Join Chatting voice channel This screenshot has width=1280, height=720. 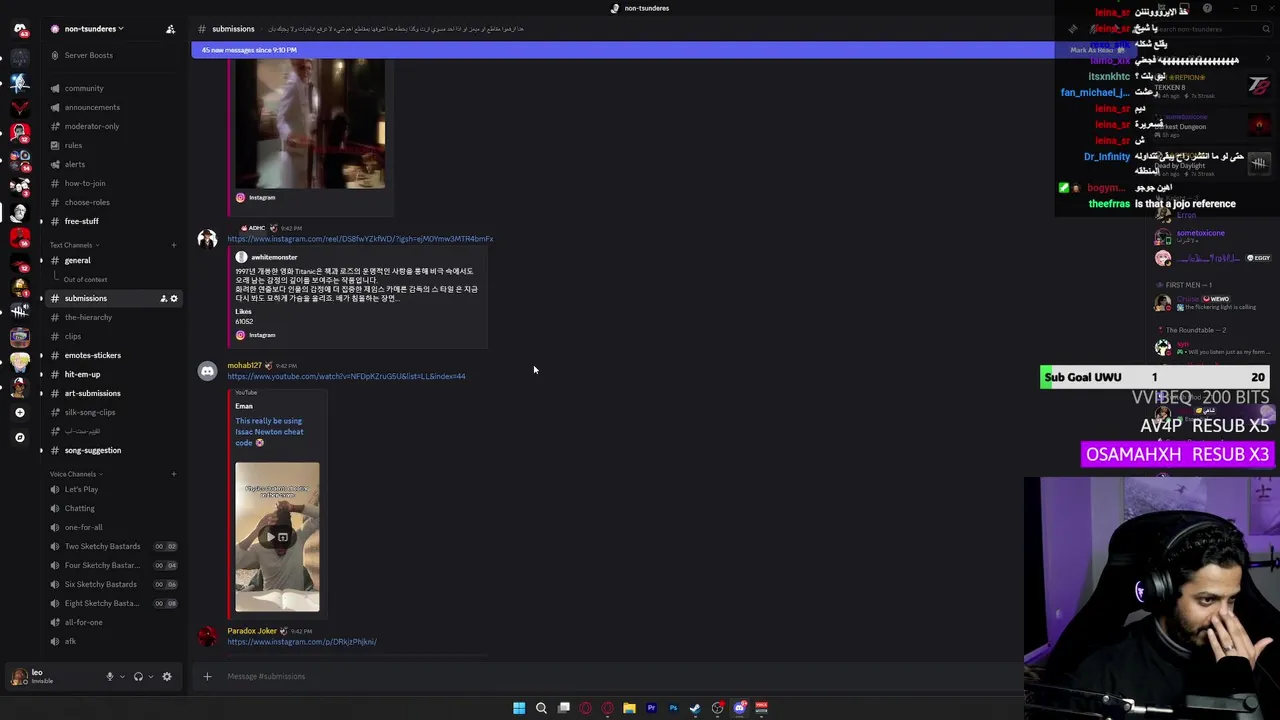point(80,508)
